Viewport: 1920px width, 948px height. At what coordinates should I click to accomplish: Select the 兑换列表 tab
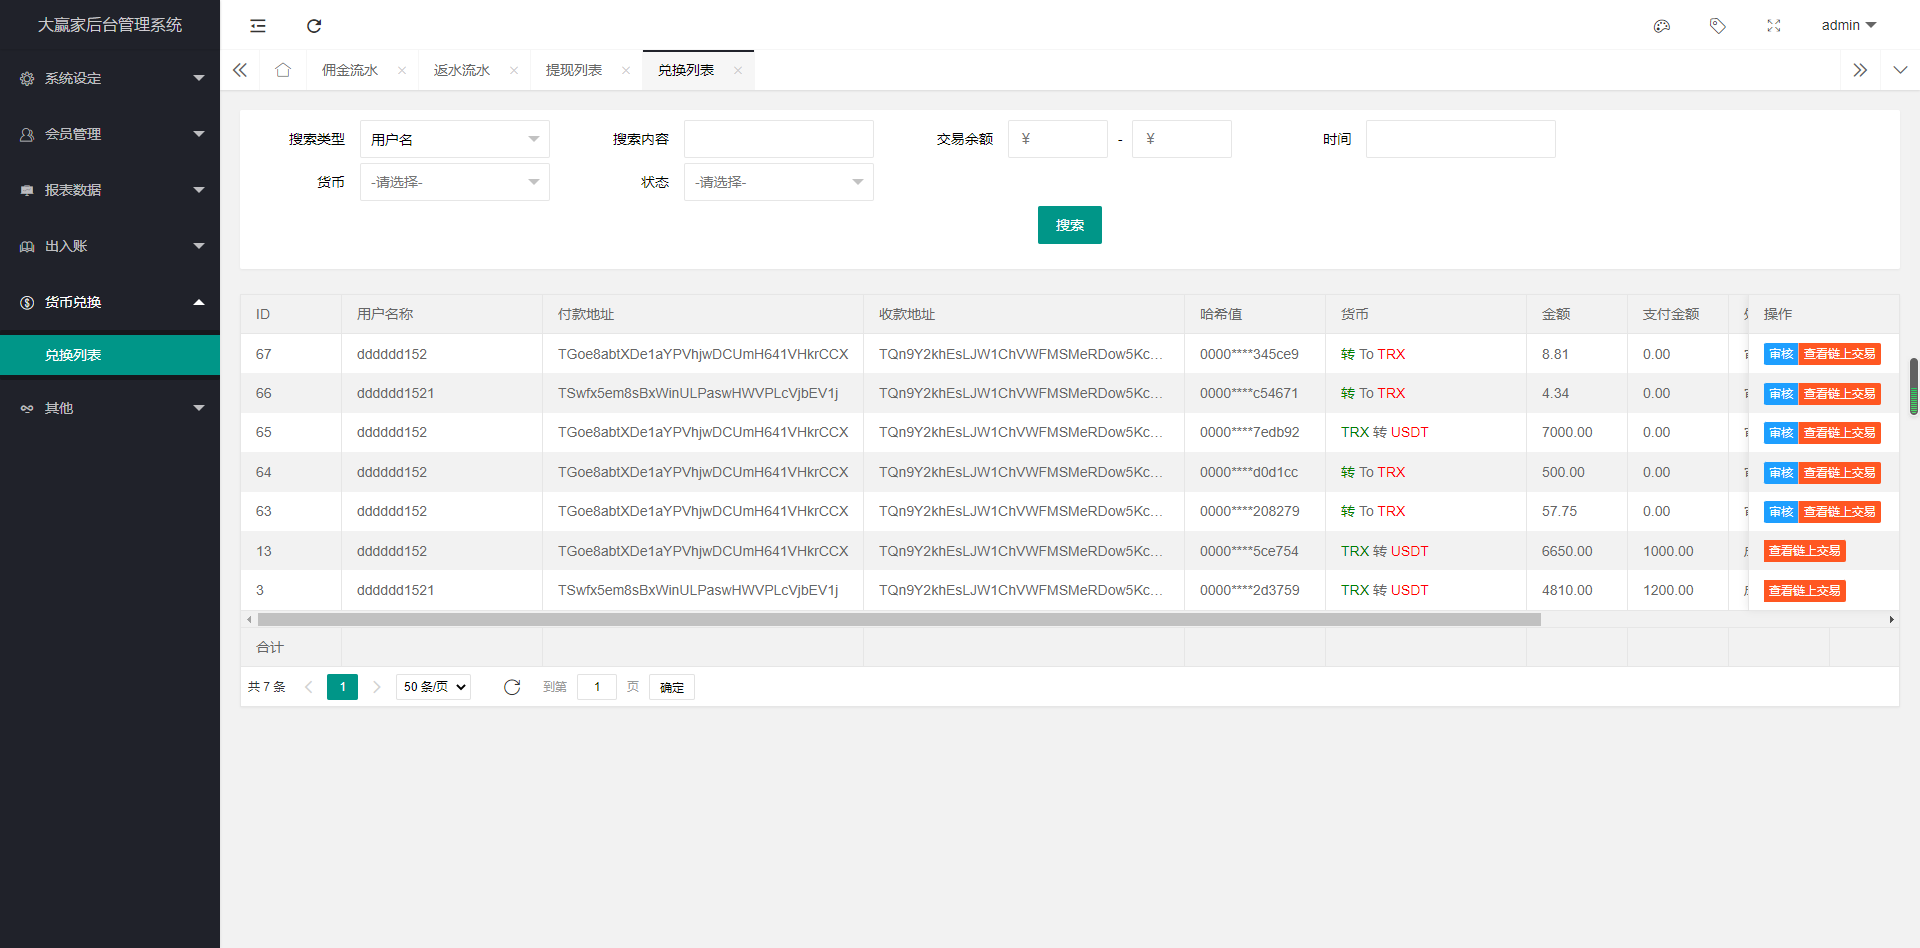click(686, 70)
